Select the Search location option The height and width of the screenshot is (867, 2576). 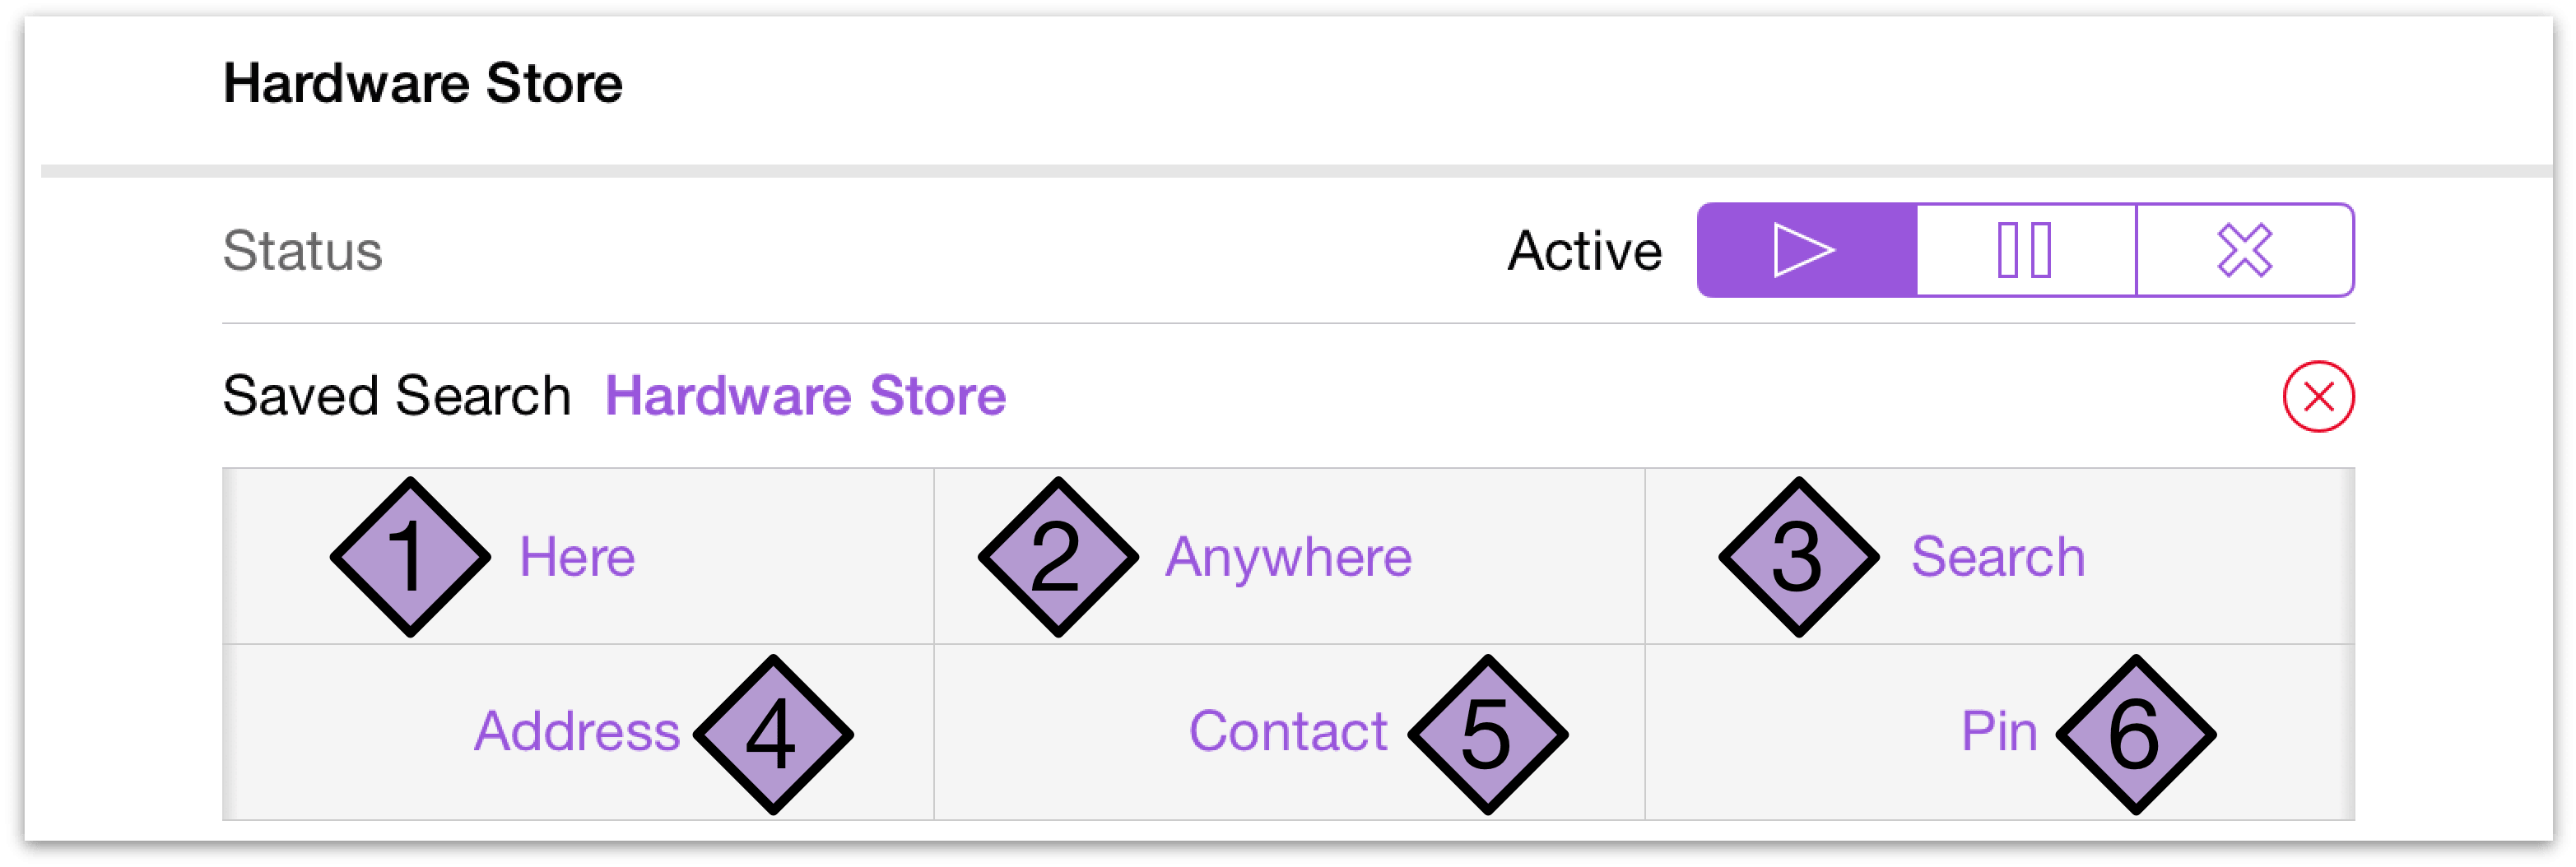pos(1998,557)
